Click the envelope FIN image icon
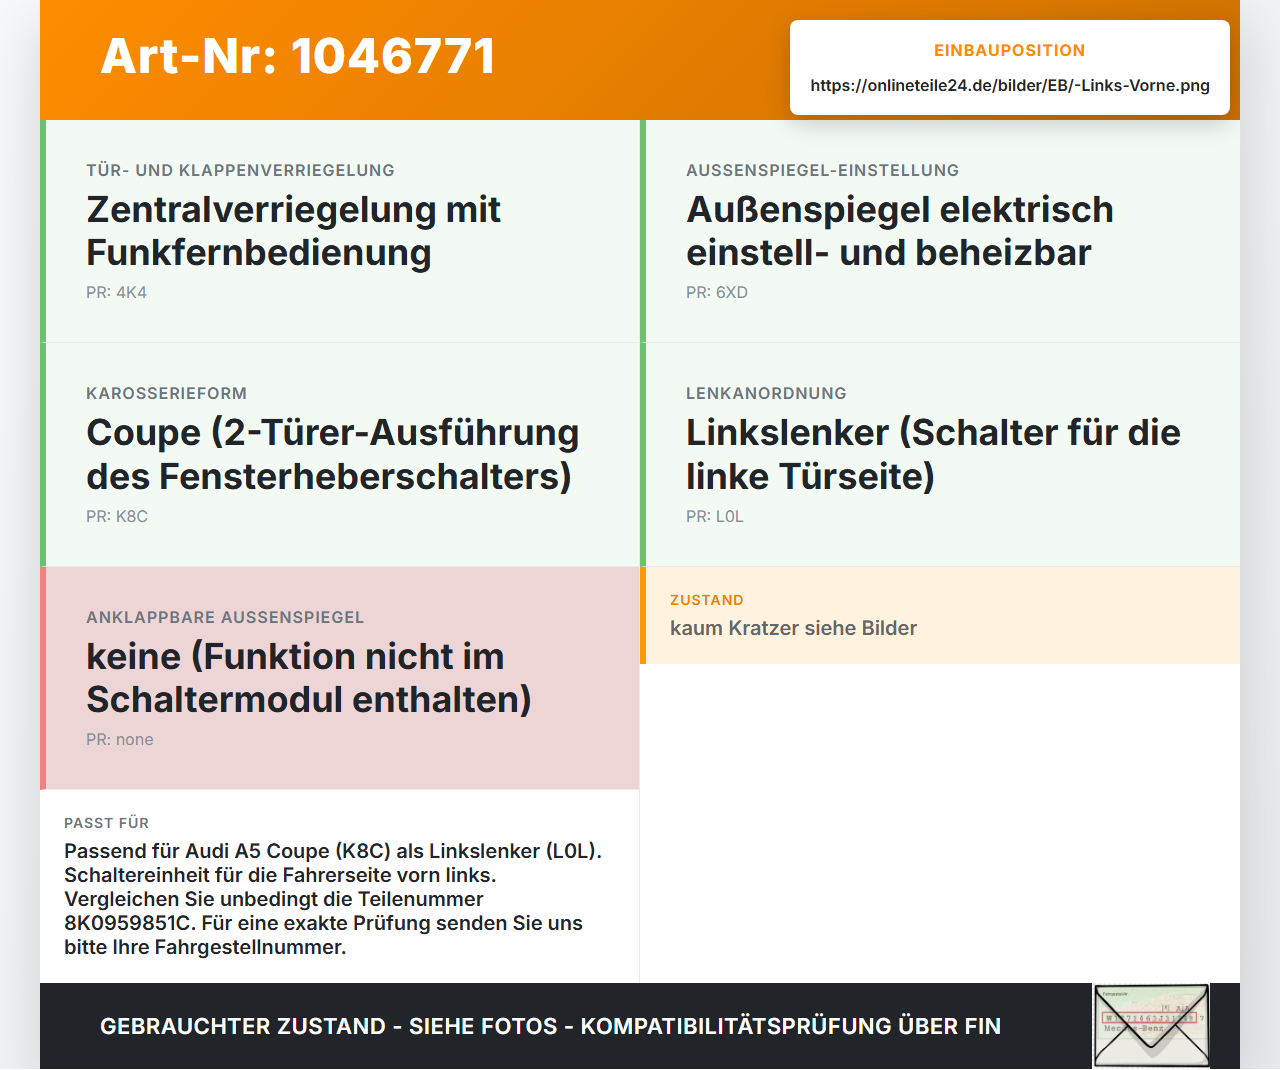The image size is (1280, 1070). click(1151, 1026)
